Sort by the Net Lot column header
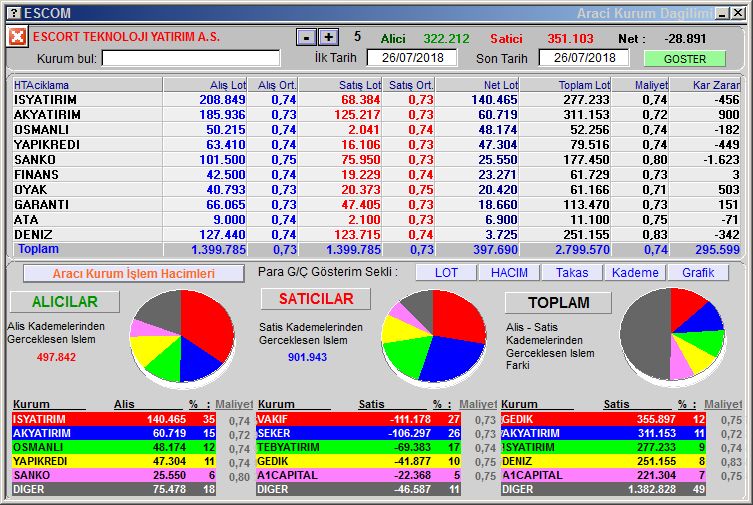Screen dimensions: 753x505 tap(478, 85)
